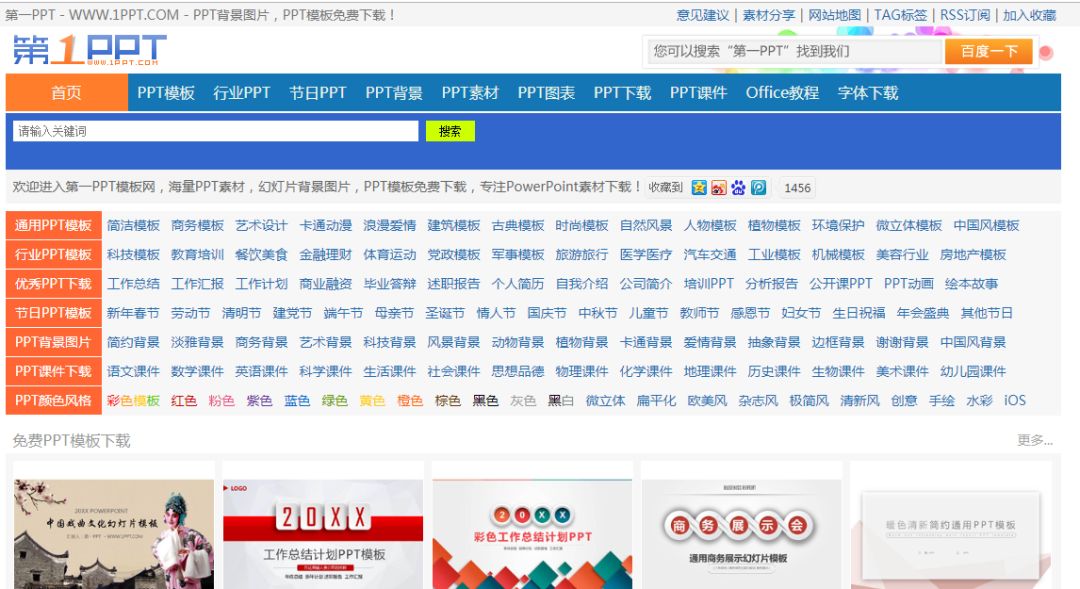1080x589 pixels.
Task: Open 语文课件 link
Action: click(133, 371)
